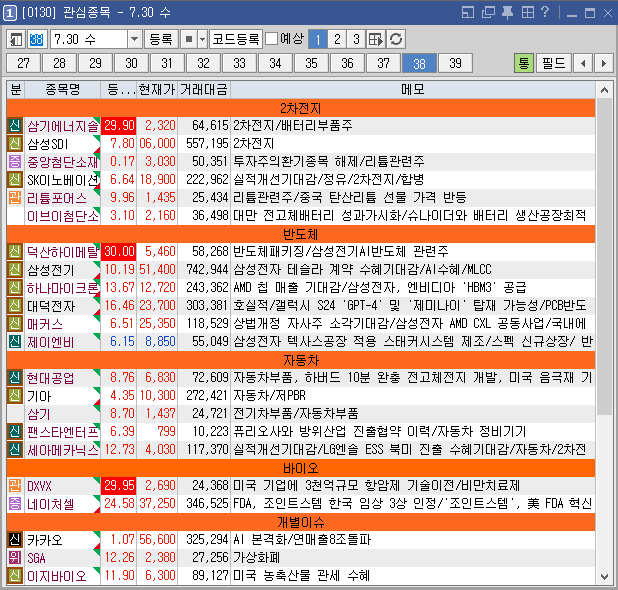Viewport: 618px width, 590px height.
Task: Click the group name field showing 7.30 수
Action: 89,39
